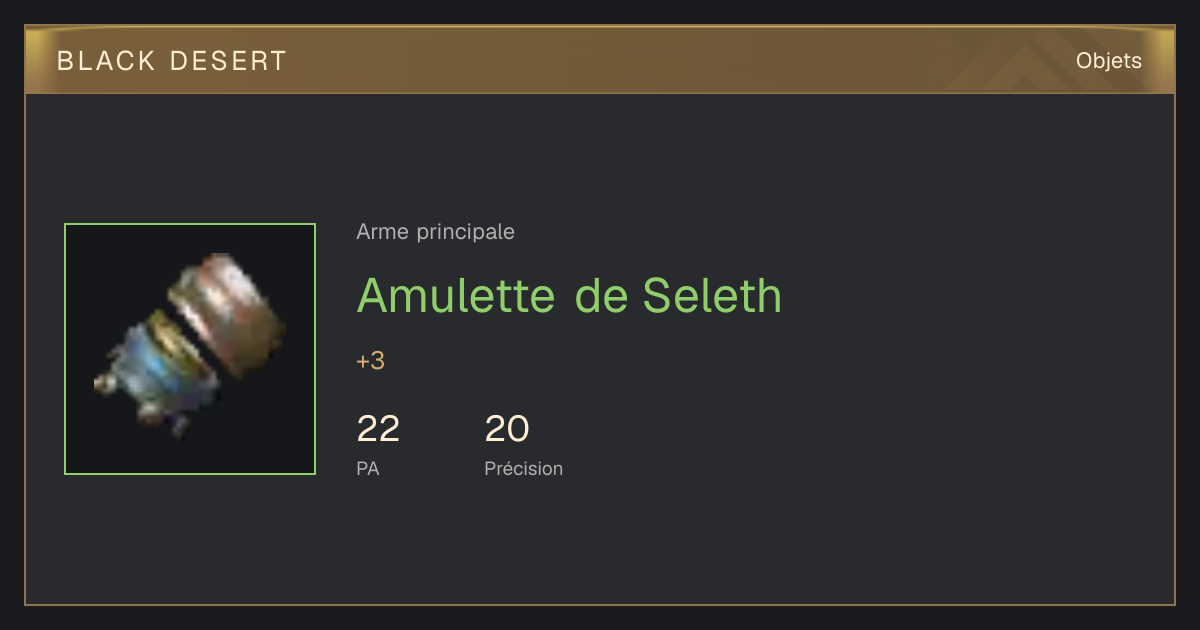Image resolution: width=1200 pixels, height=630 pixels.
Task: Click the Amulette de Seleth item icon
Action: [x=190, y=349]
